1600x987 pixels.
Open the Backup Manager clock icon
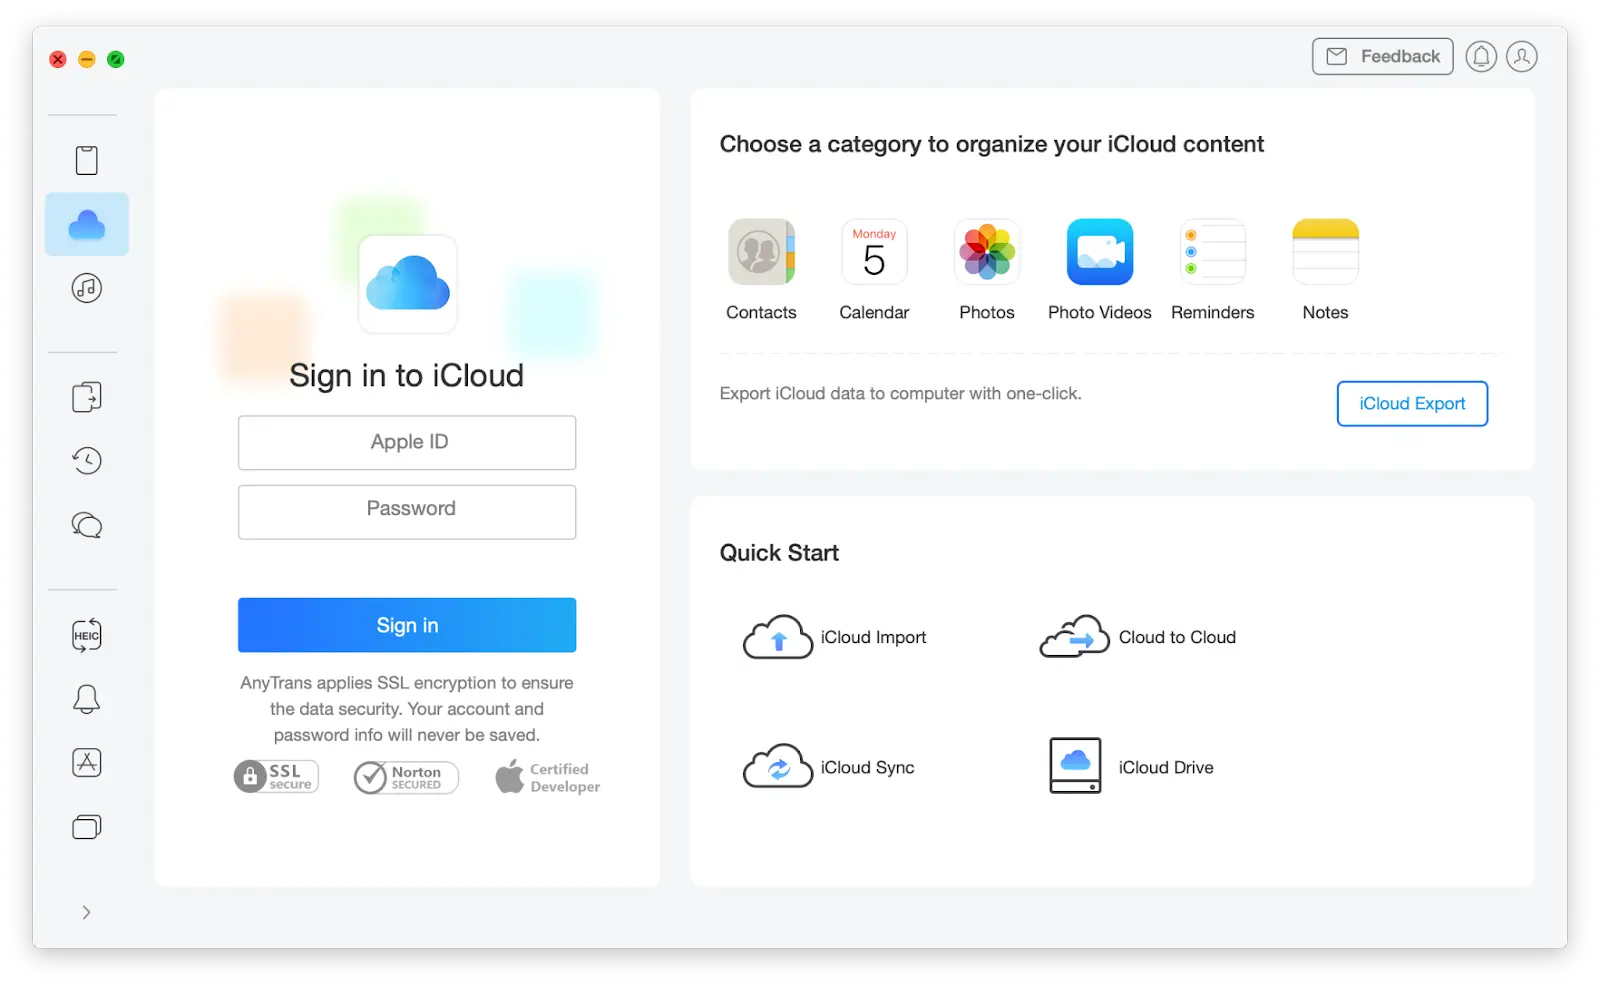coord(87,460)
